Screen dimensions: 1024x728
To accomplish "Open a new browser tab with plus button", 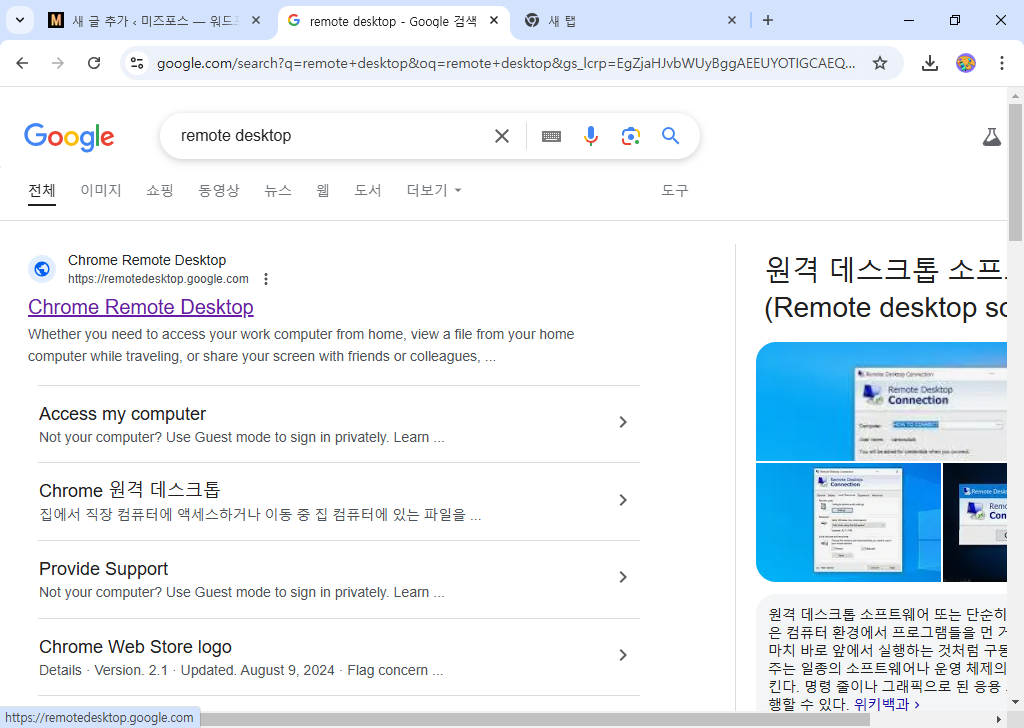I will 768,20.
